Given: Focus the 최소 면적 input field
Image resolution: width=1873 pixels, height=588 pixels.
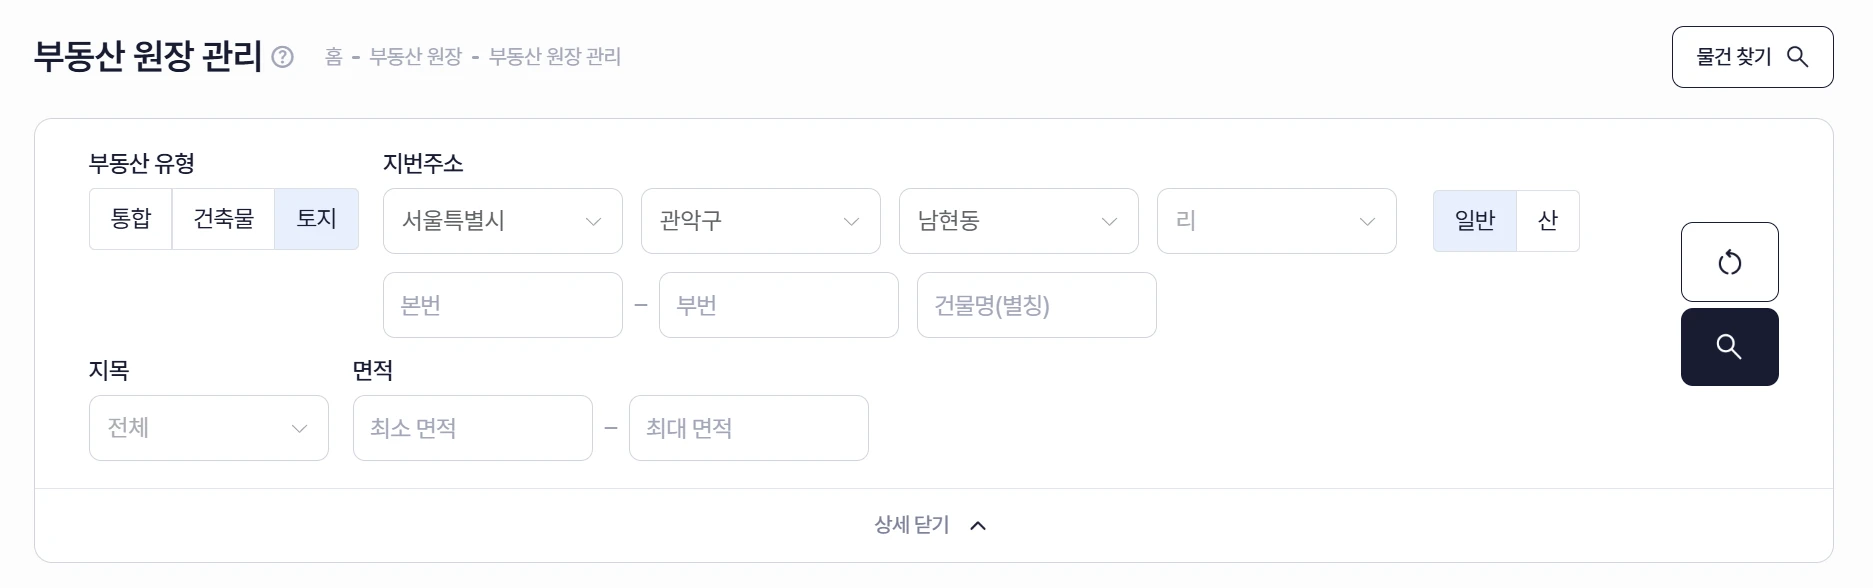Looking at the screenshot, I should click(x=473, y=428).
